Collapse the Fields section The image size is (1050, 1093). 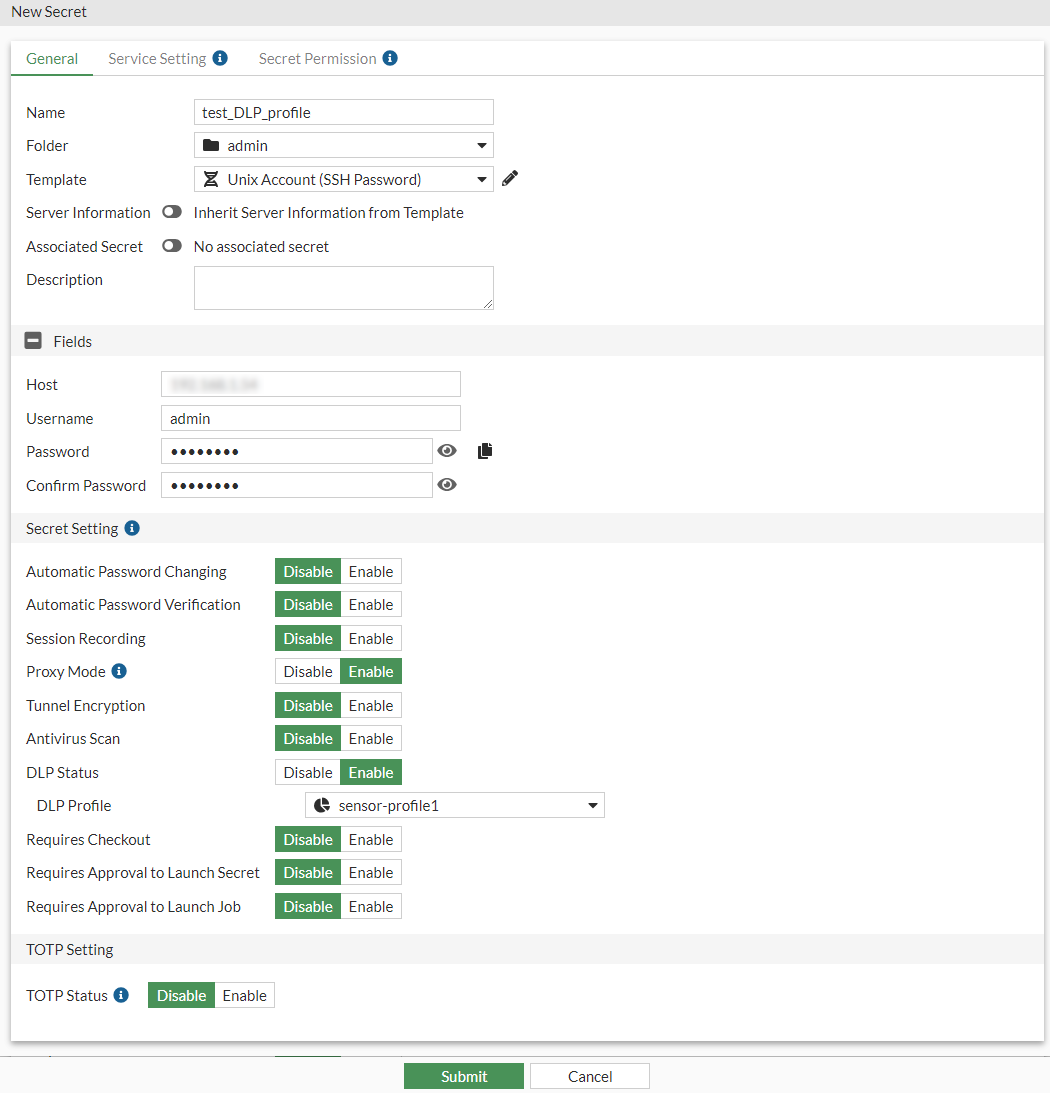30,340
